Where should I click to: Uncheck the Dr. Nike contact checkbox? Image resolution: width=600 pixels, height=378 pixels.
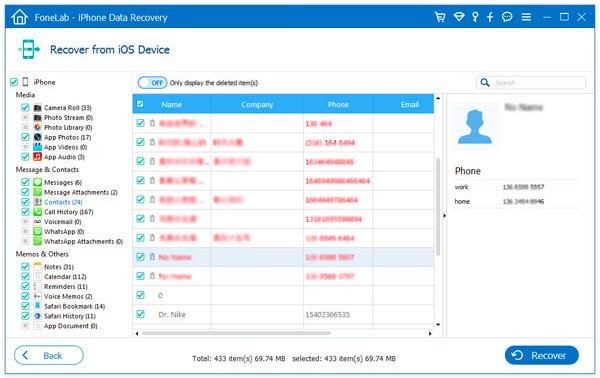(140, 314)
